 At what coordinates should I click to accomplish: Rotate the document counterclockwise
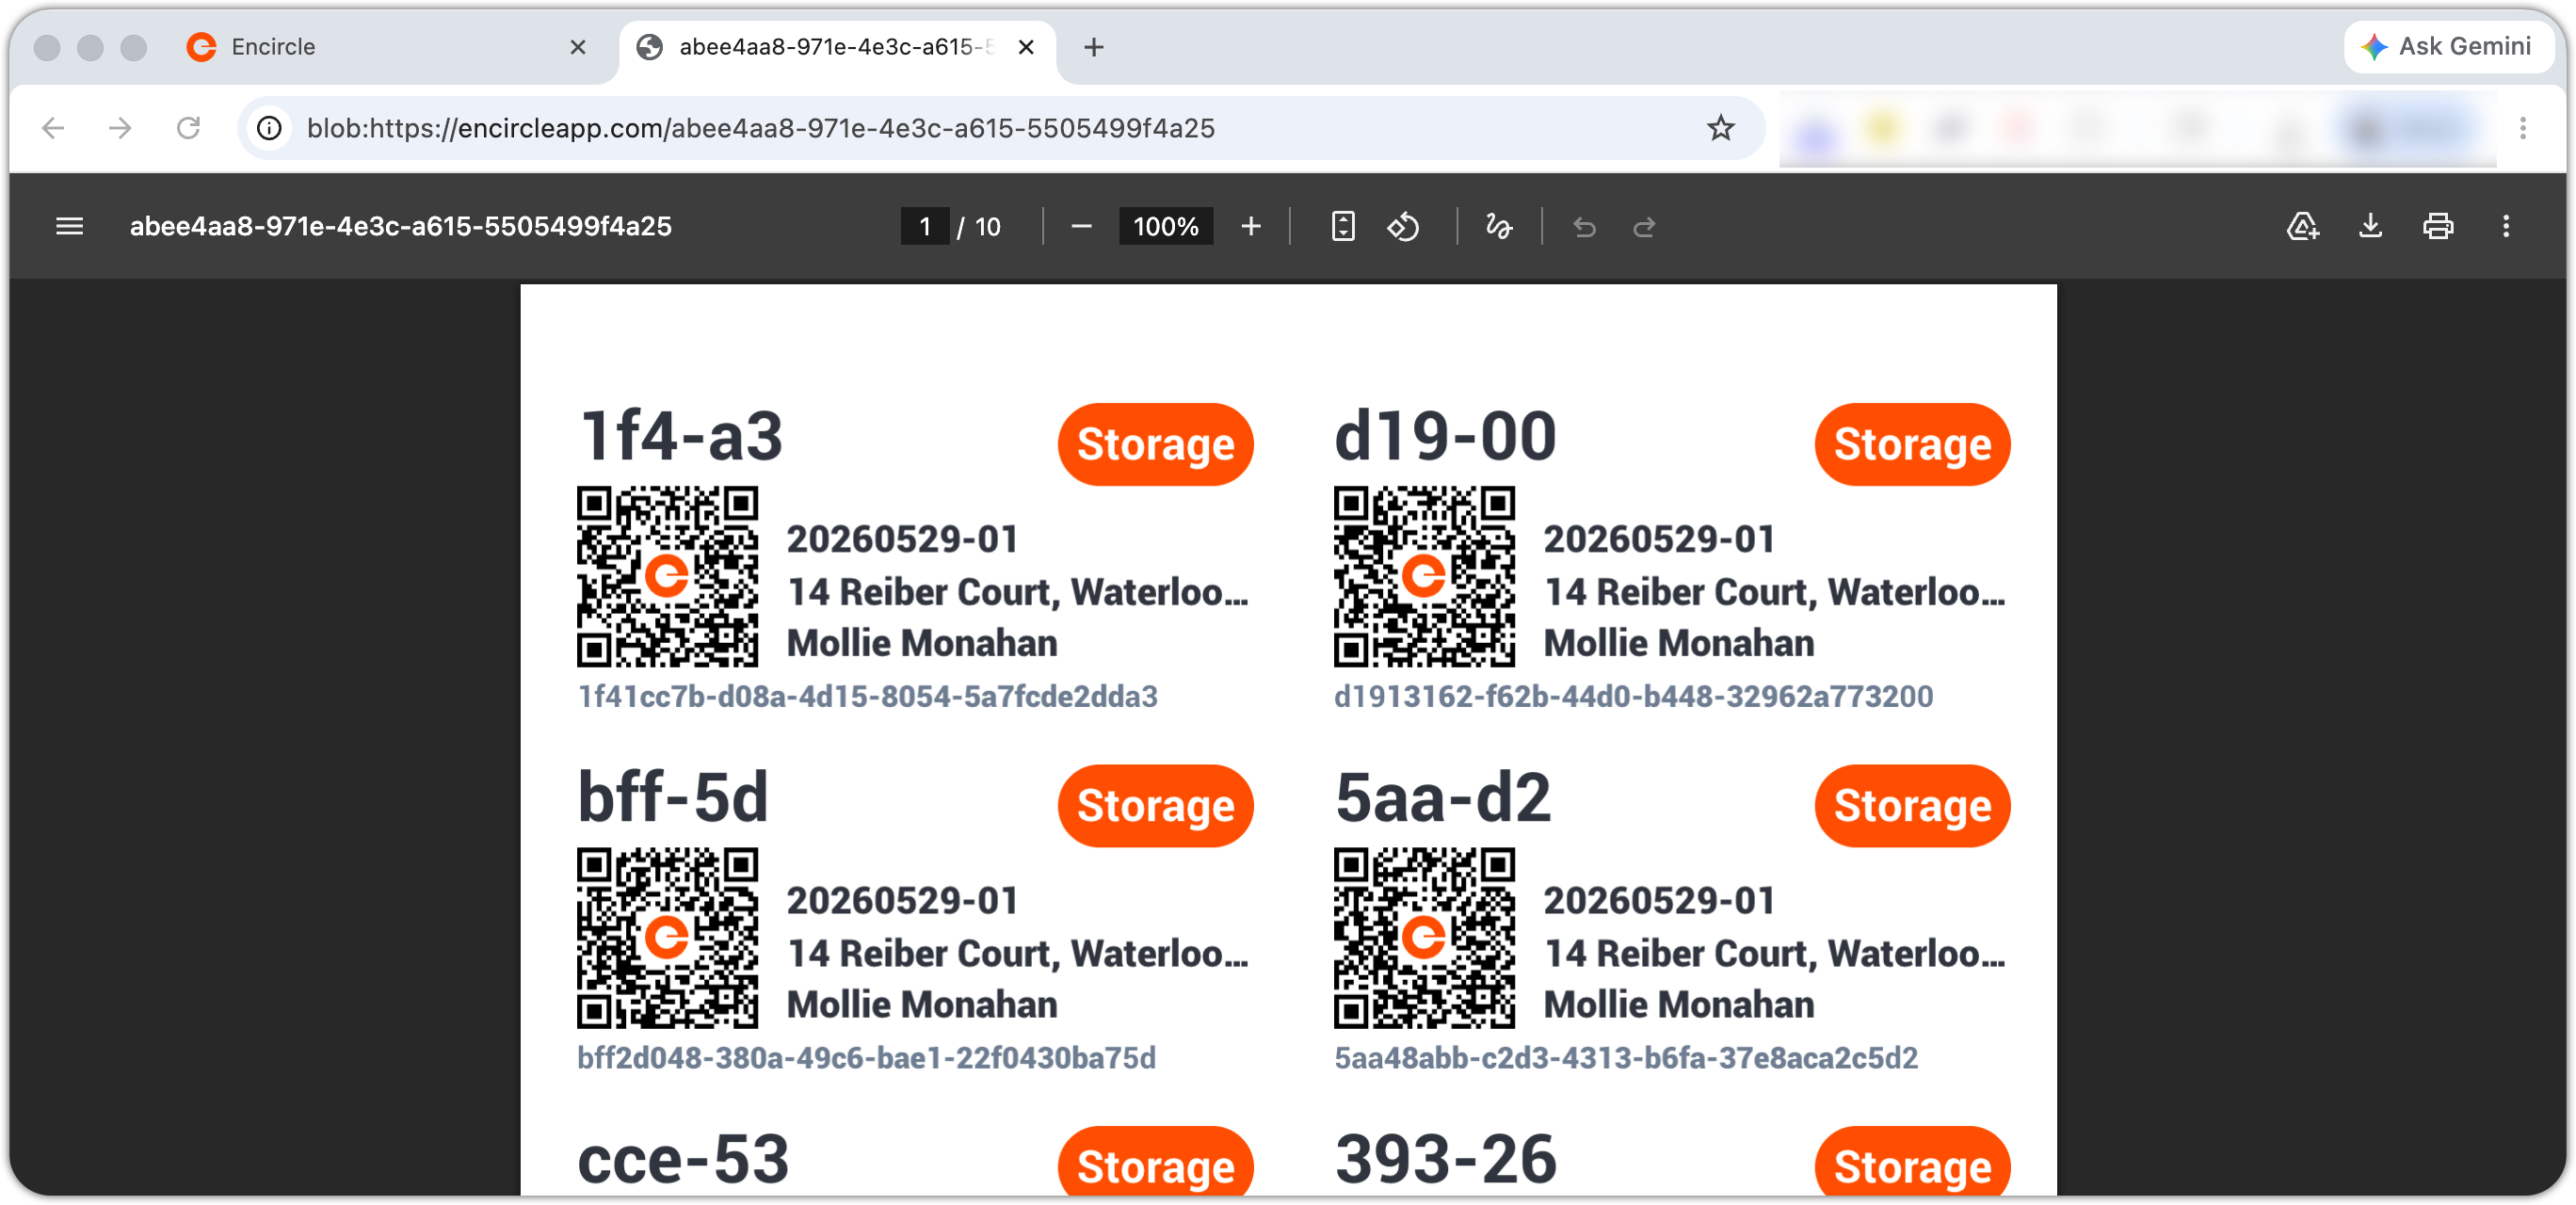click(1403, 226)
